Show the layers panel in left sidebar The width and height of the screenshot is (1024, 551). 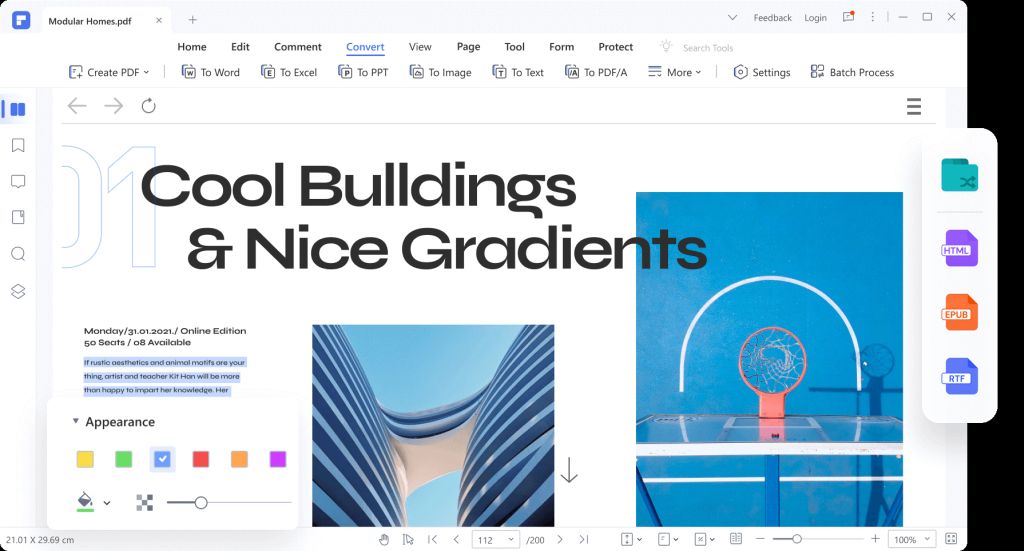click(18, 291)
